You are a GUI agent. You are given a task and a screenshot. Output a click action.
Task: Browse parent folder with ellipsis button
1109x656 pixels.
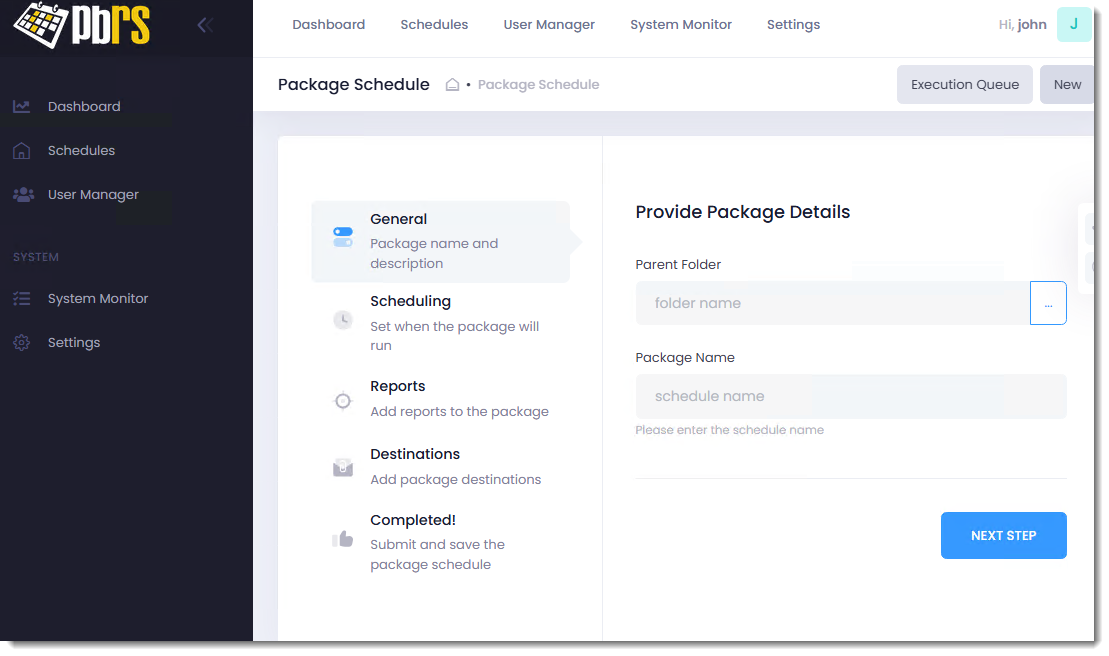(x=1048, y=303)
